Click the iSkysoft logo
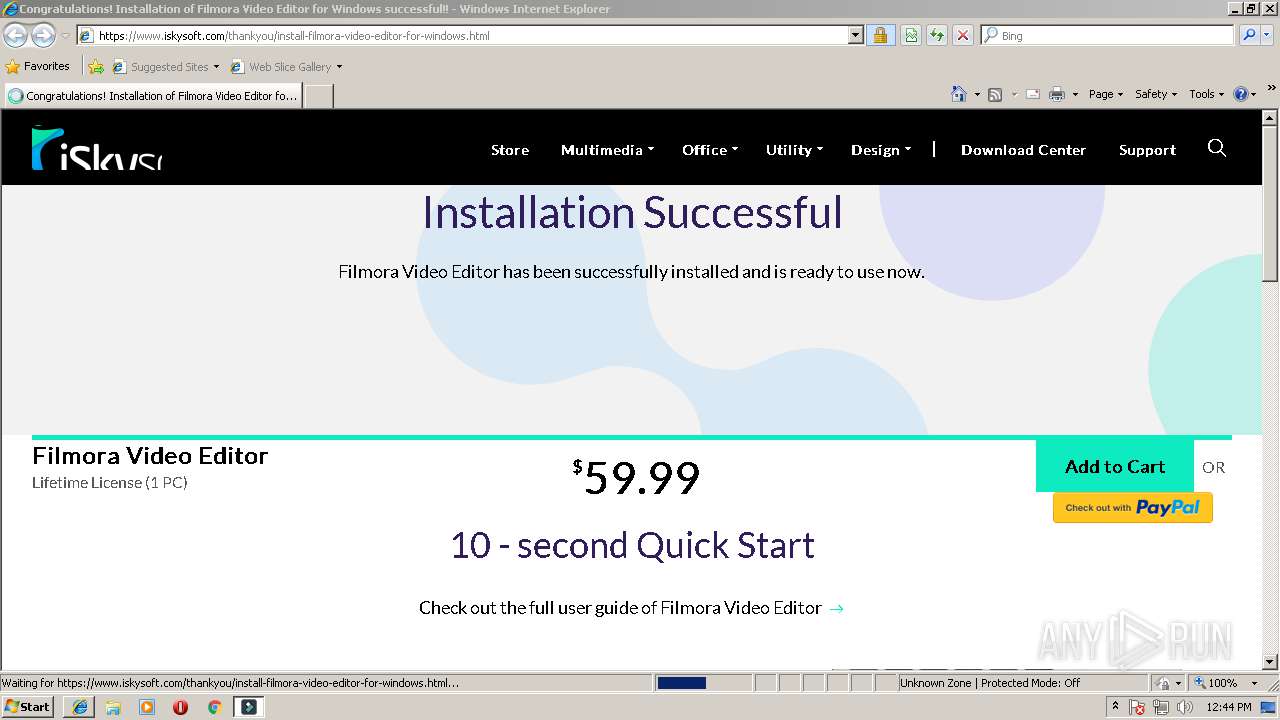 (x=97, y=148)
